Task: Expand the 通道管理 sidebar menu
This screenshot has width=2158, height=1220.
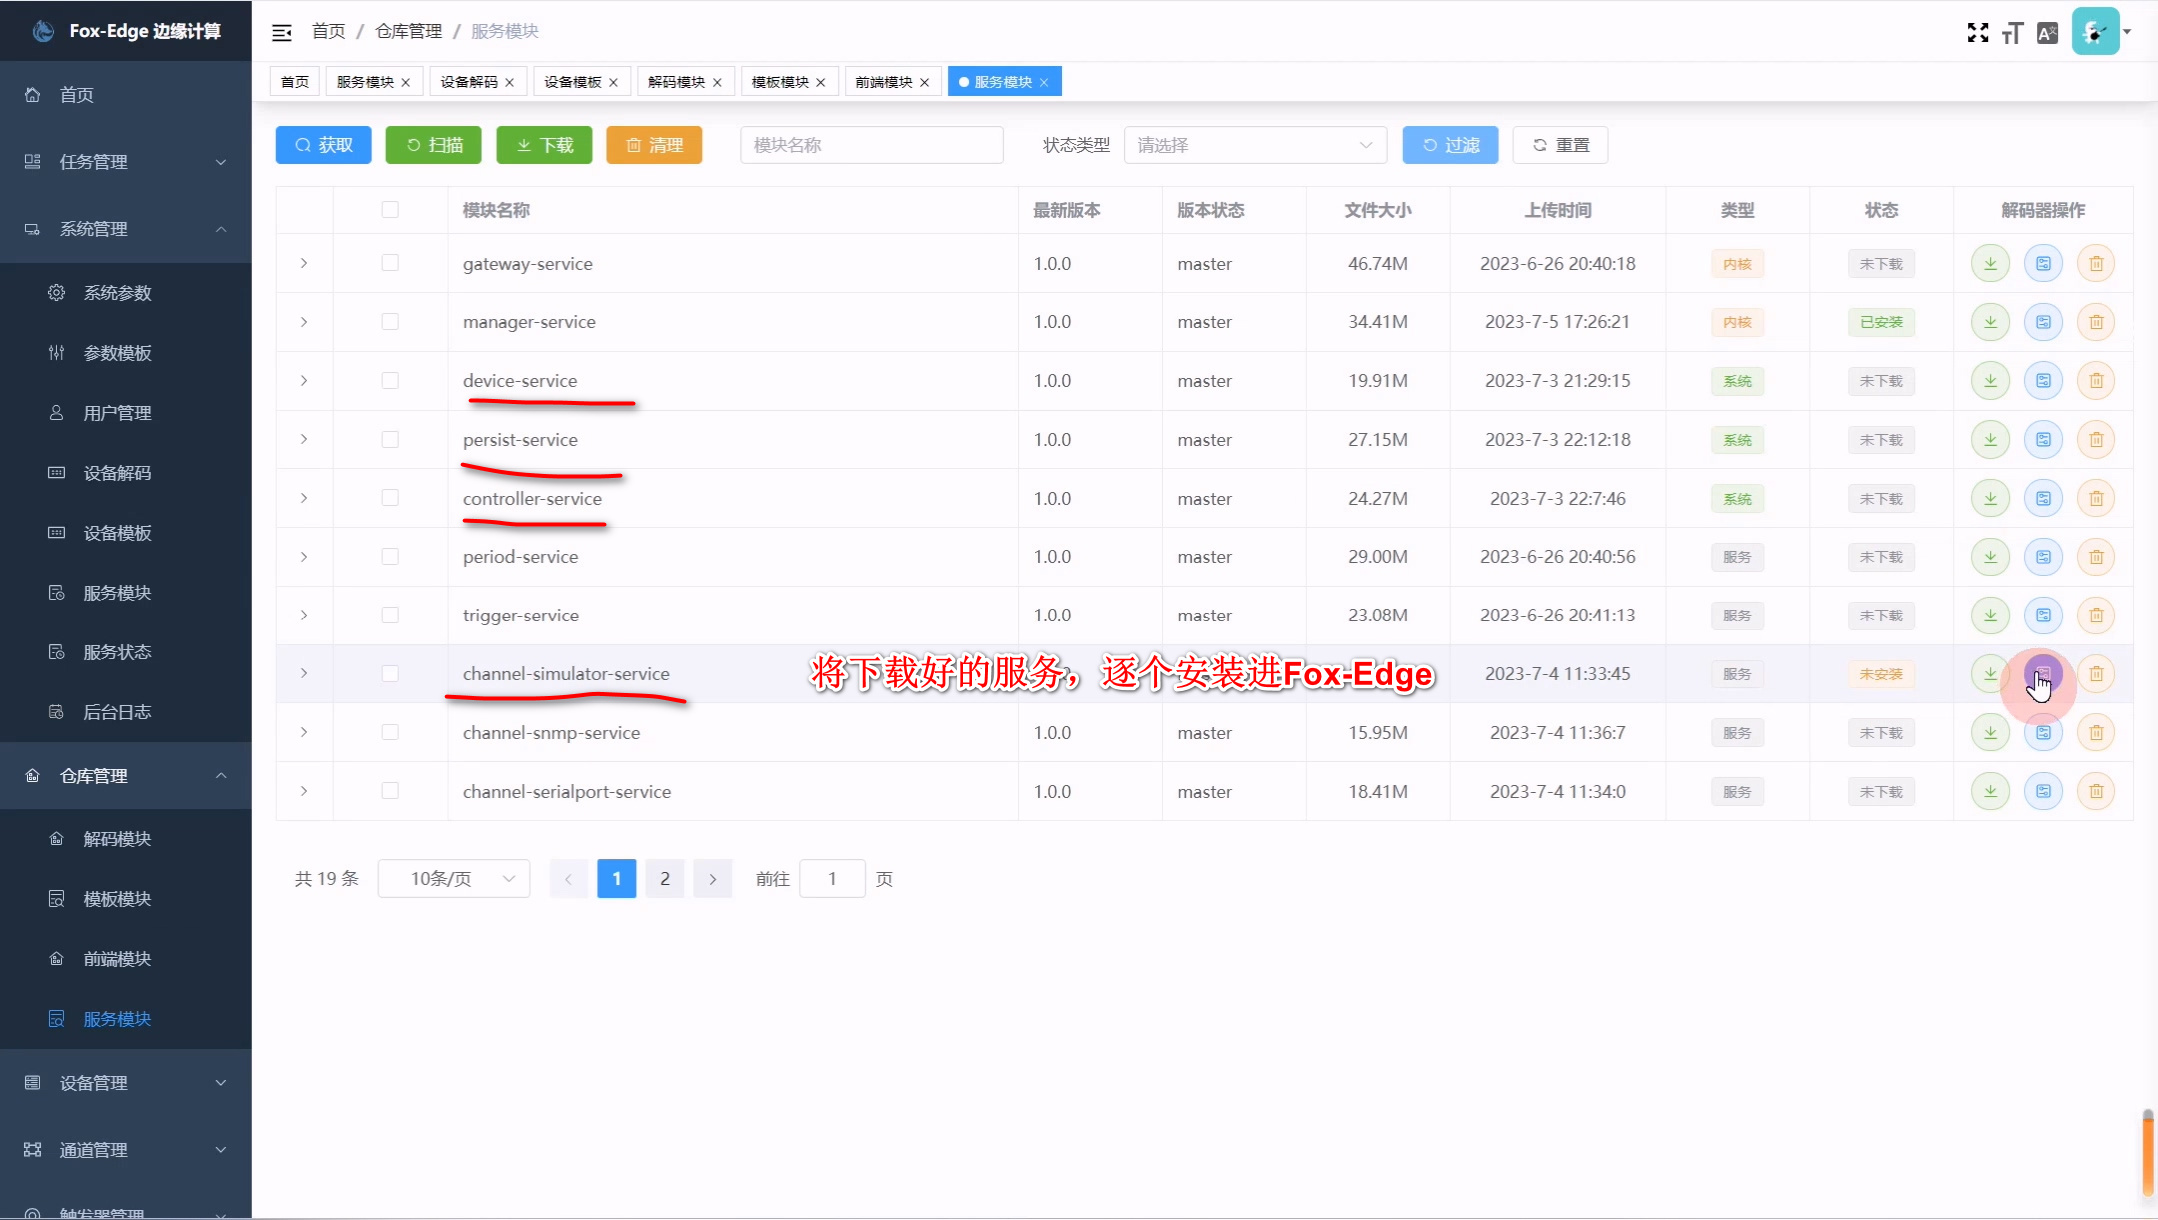Action: point(126,1150)
